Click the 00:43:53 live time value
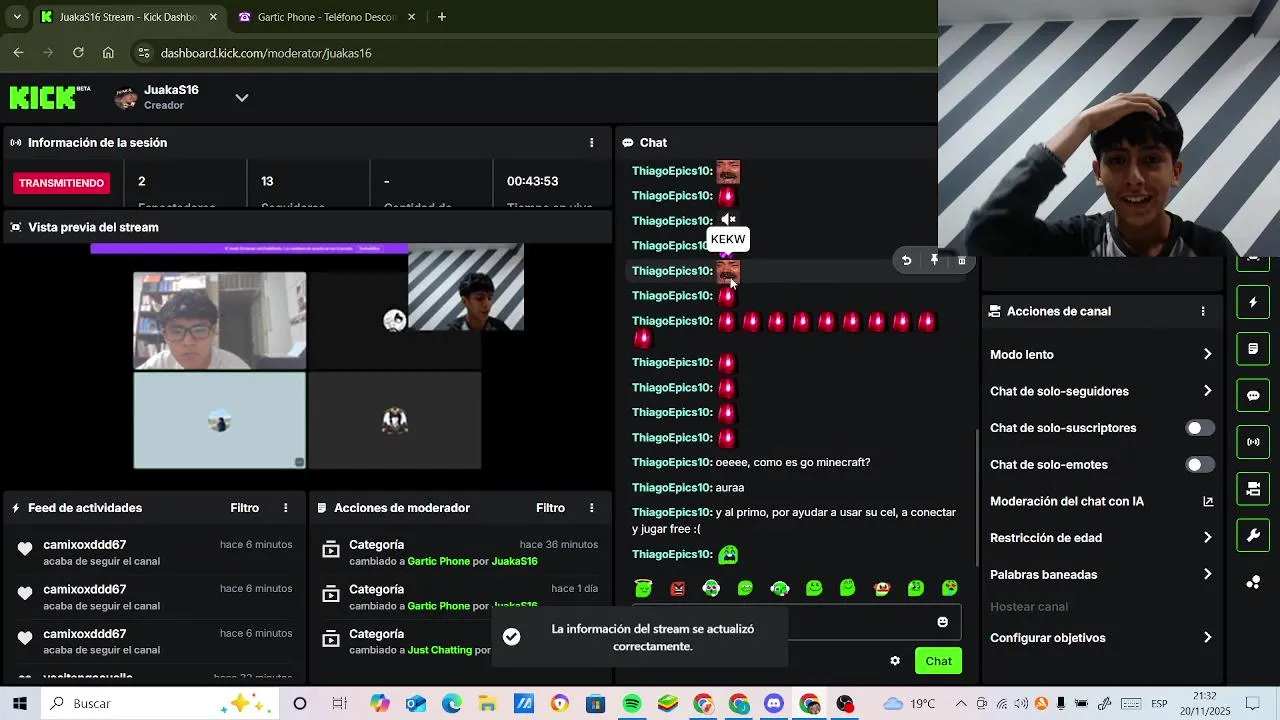The height and width of the screenshot is (720, 1280). pos(532,181)
